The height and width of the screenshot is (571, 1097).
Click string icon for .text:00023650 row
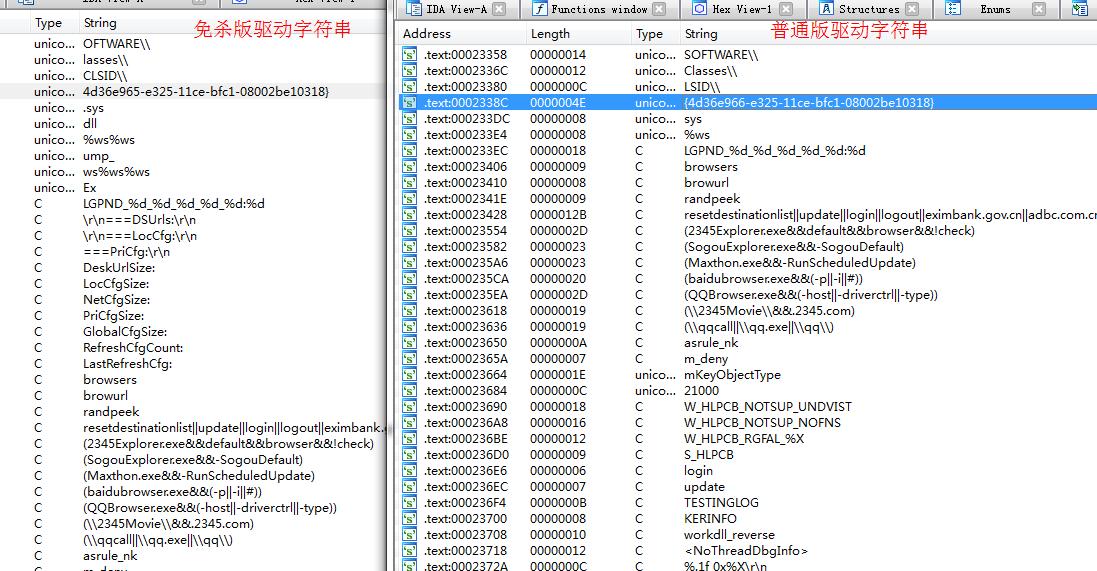click(410, 344)
